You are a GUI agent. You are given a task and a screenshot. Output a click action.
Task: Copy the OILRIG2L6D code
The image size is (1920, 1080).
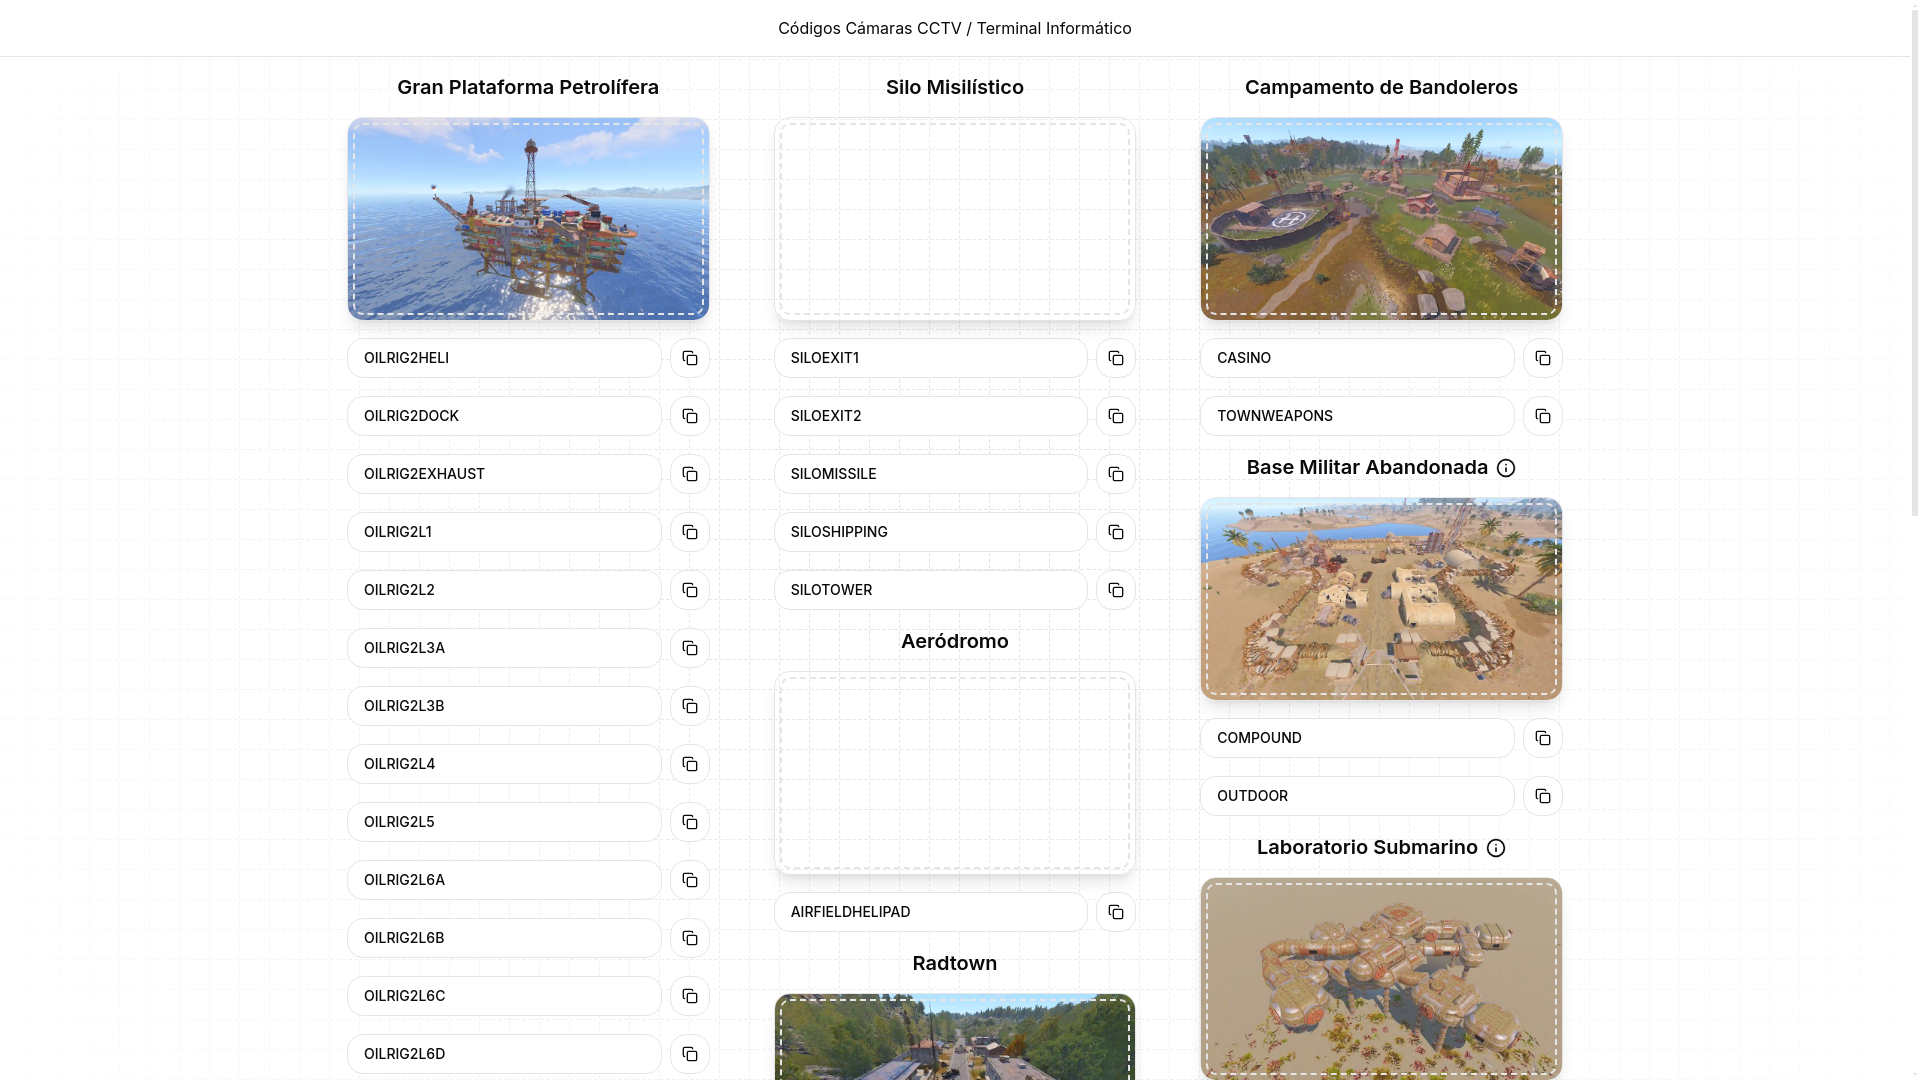(690, 1054)
